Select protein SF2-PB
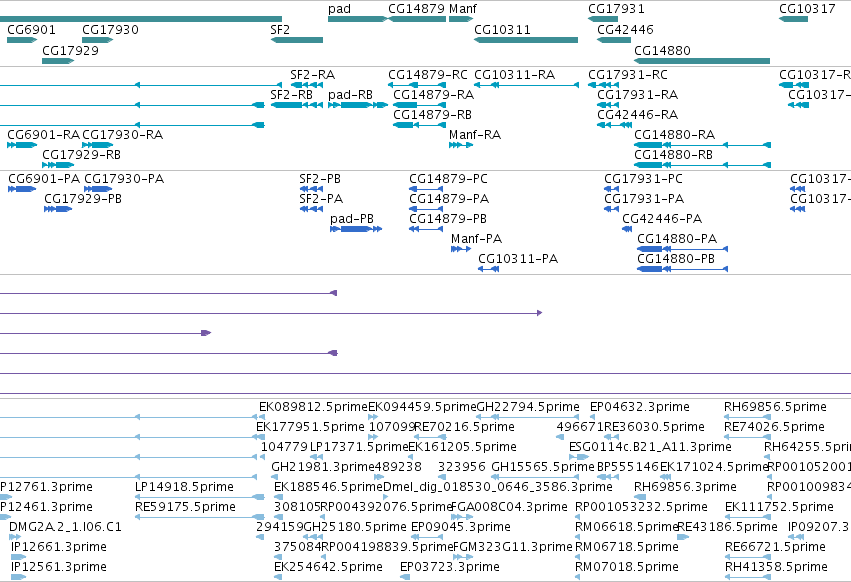851x582 pixels. pos(312,189)
